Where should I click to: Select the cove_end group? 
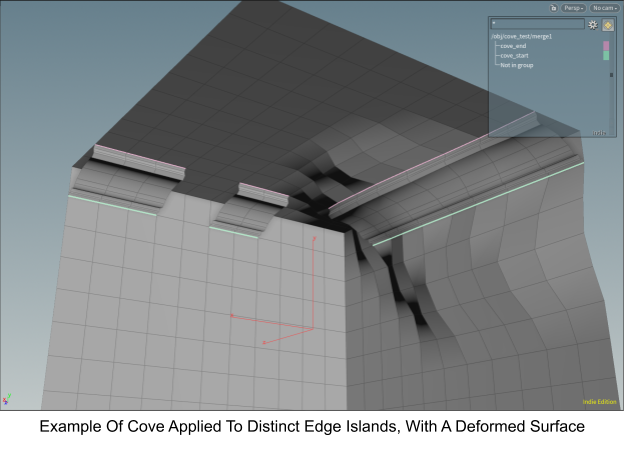point(513,46)
